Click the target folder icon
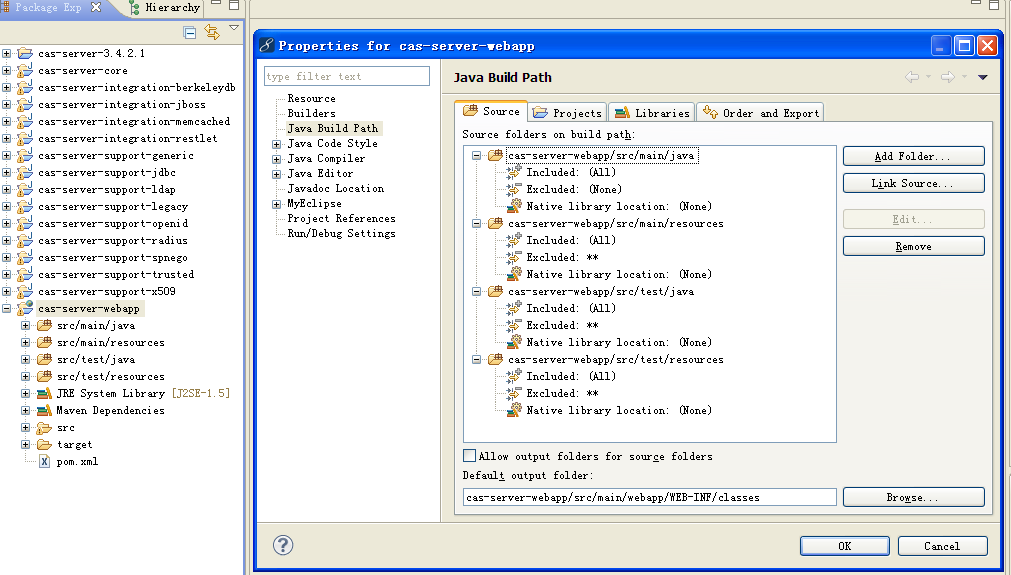 [44, 445]
